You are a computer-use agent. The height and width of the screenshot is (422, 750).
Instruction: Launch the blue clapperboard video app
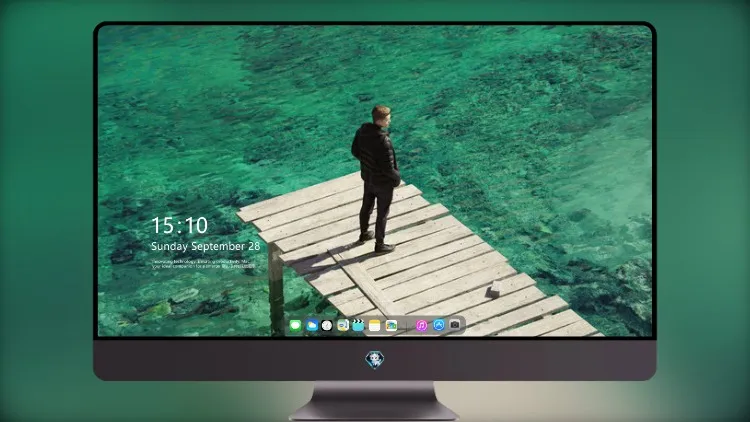click(358, 326)
